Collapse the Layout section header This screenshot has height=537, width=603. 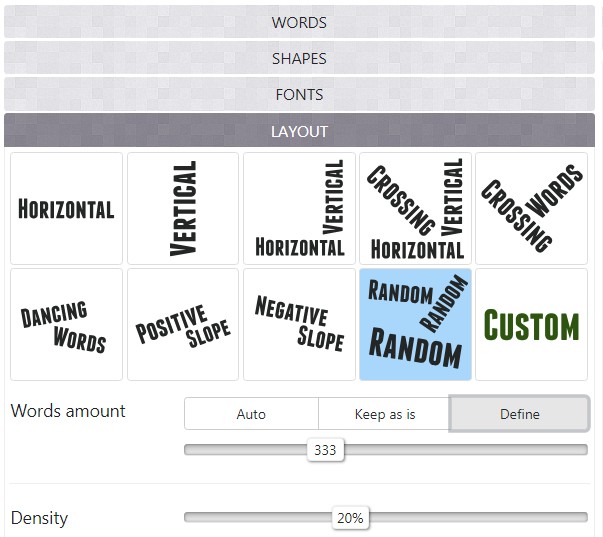pyautogui.click(x=299, y=131)
